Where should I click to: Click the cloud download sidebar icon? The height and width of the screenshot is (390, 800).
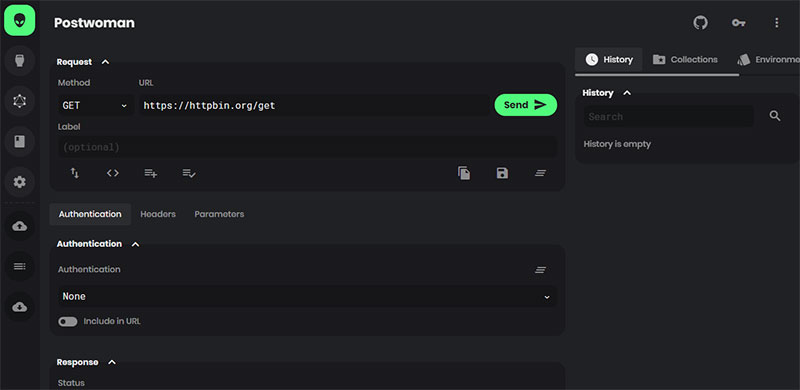click(x=20, y=307)
